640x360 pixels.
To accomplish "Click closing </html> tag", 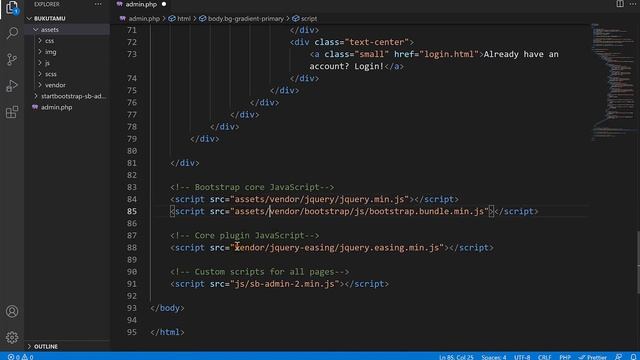I will point(167,332).
